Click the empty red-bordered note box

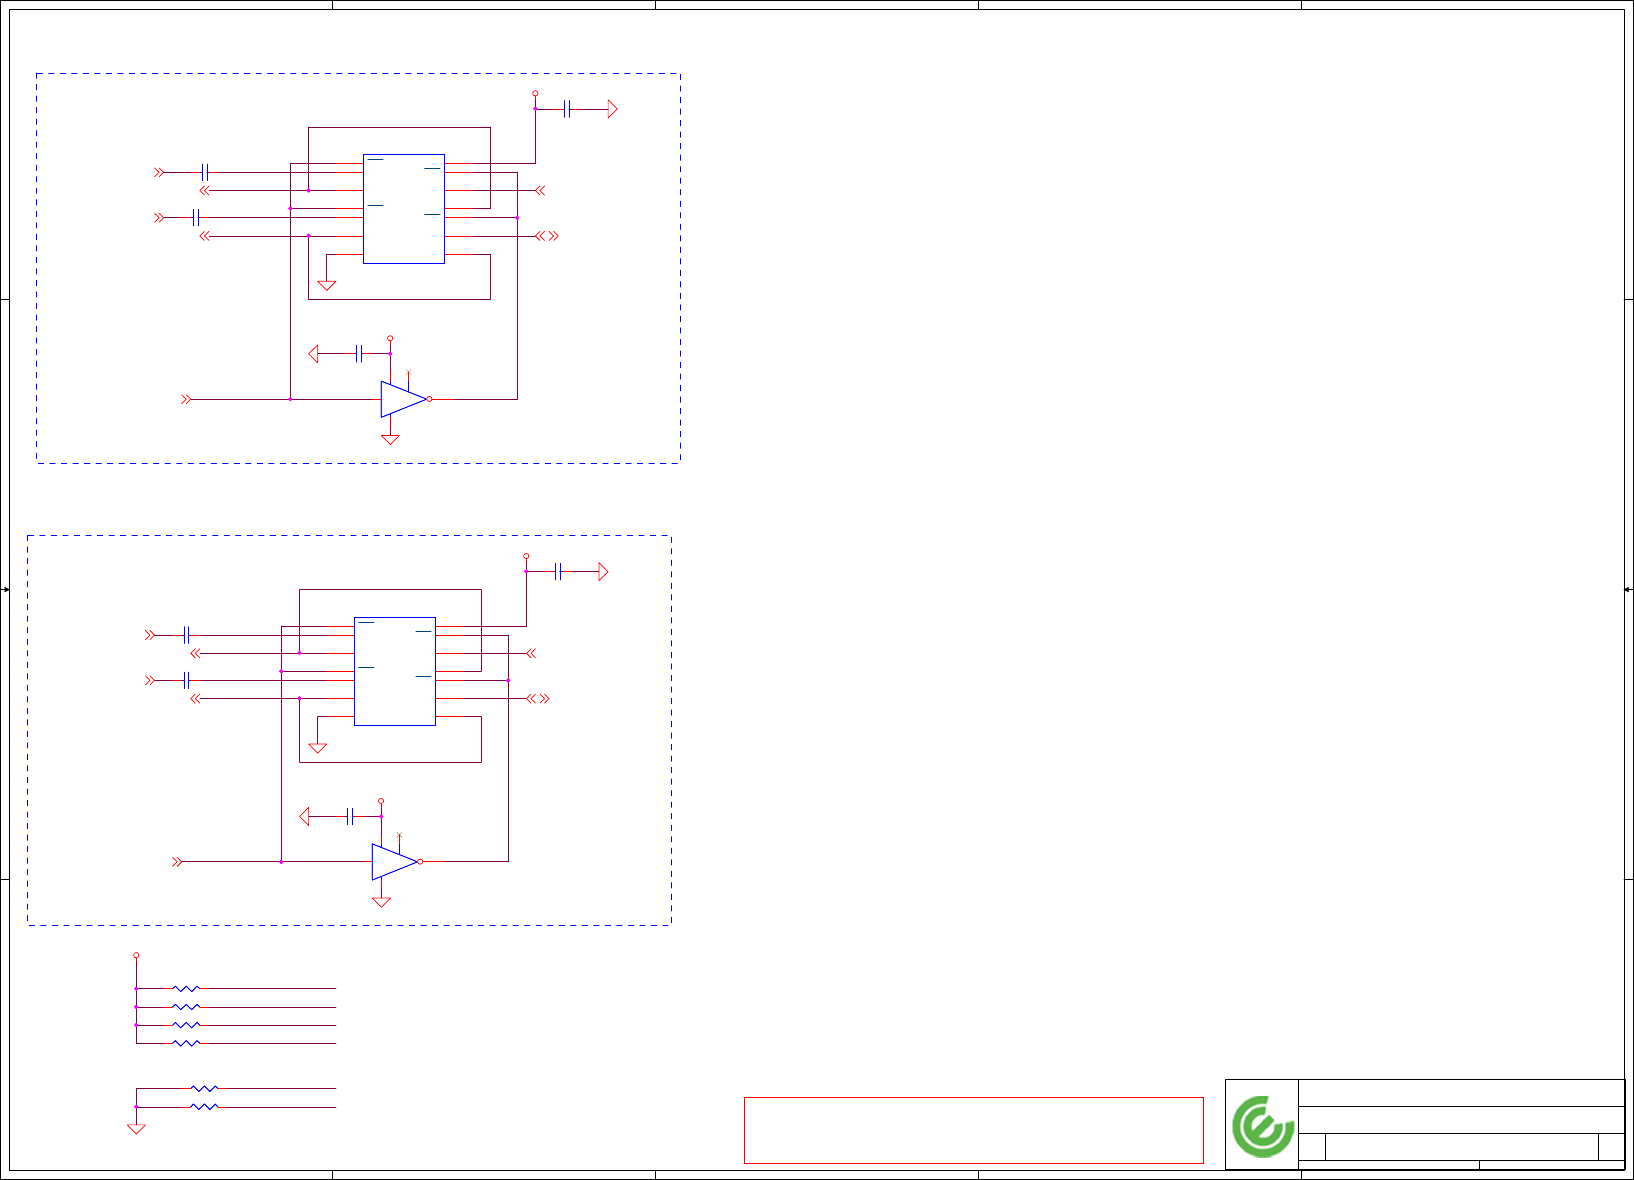(973, 1130)
